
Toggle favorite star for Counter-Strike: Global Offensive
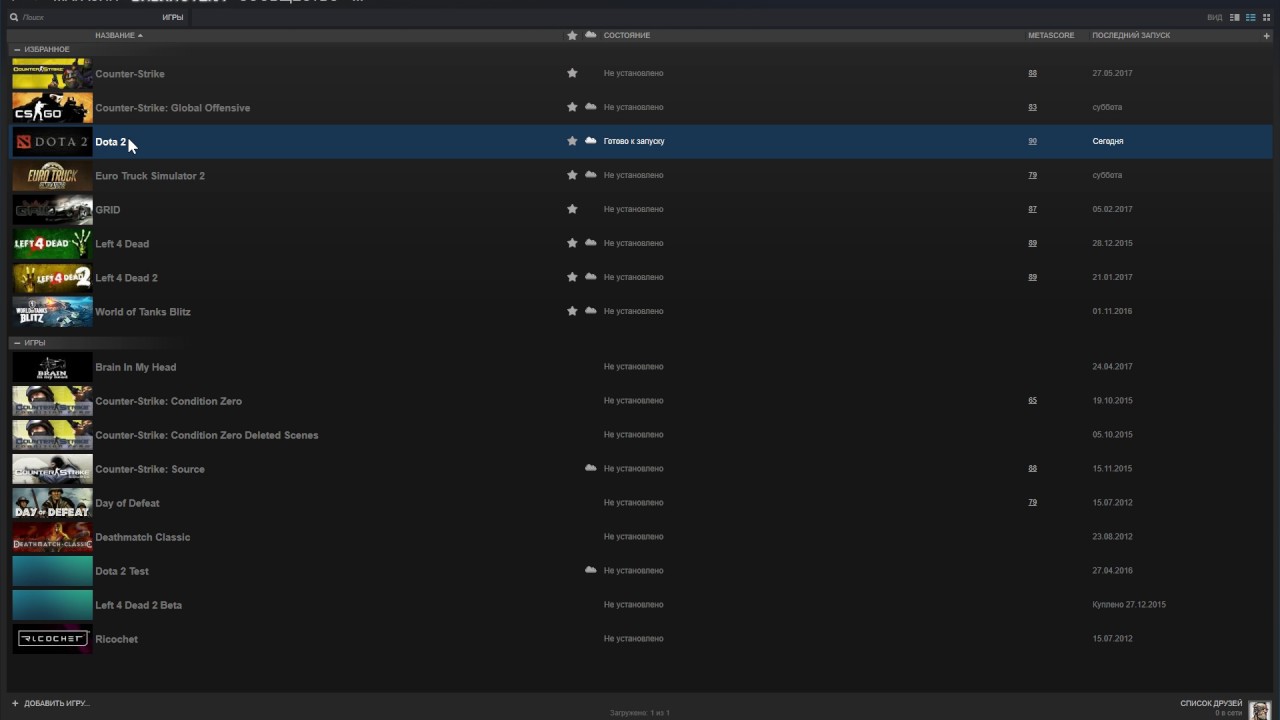[572, 107]
